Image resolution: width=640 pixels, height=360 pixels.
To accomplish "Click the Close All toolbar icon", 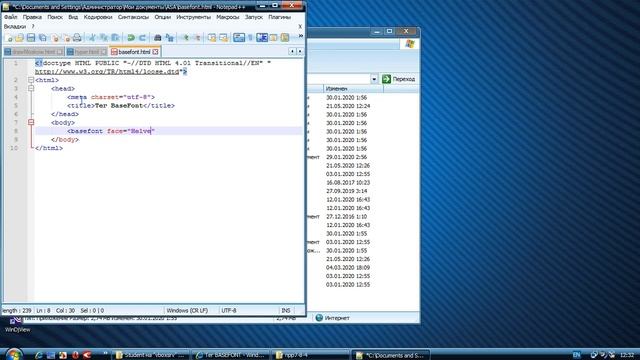I will tap(66, 38).
